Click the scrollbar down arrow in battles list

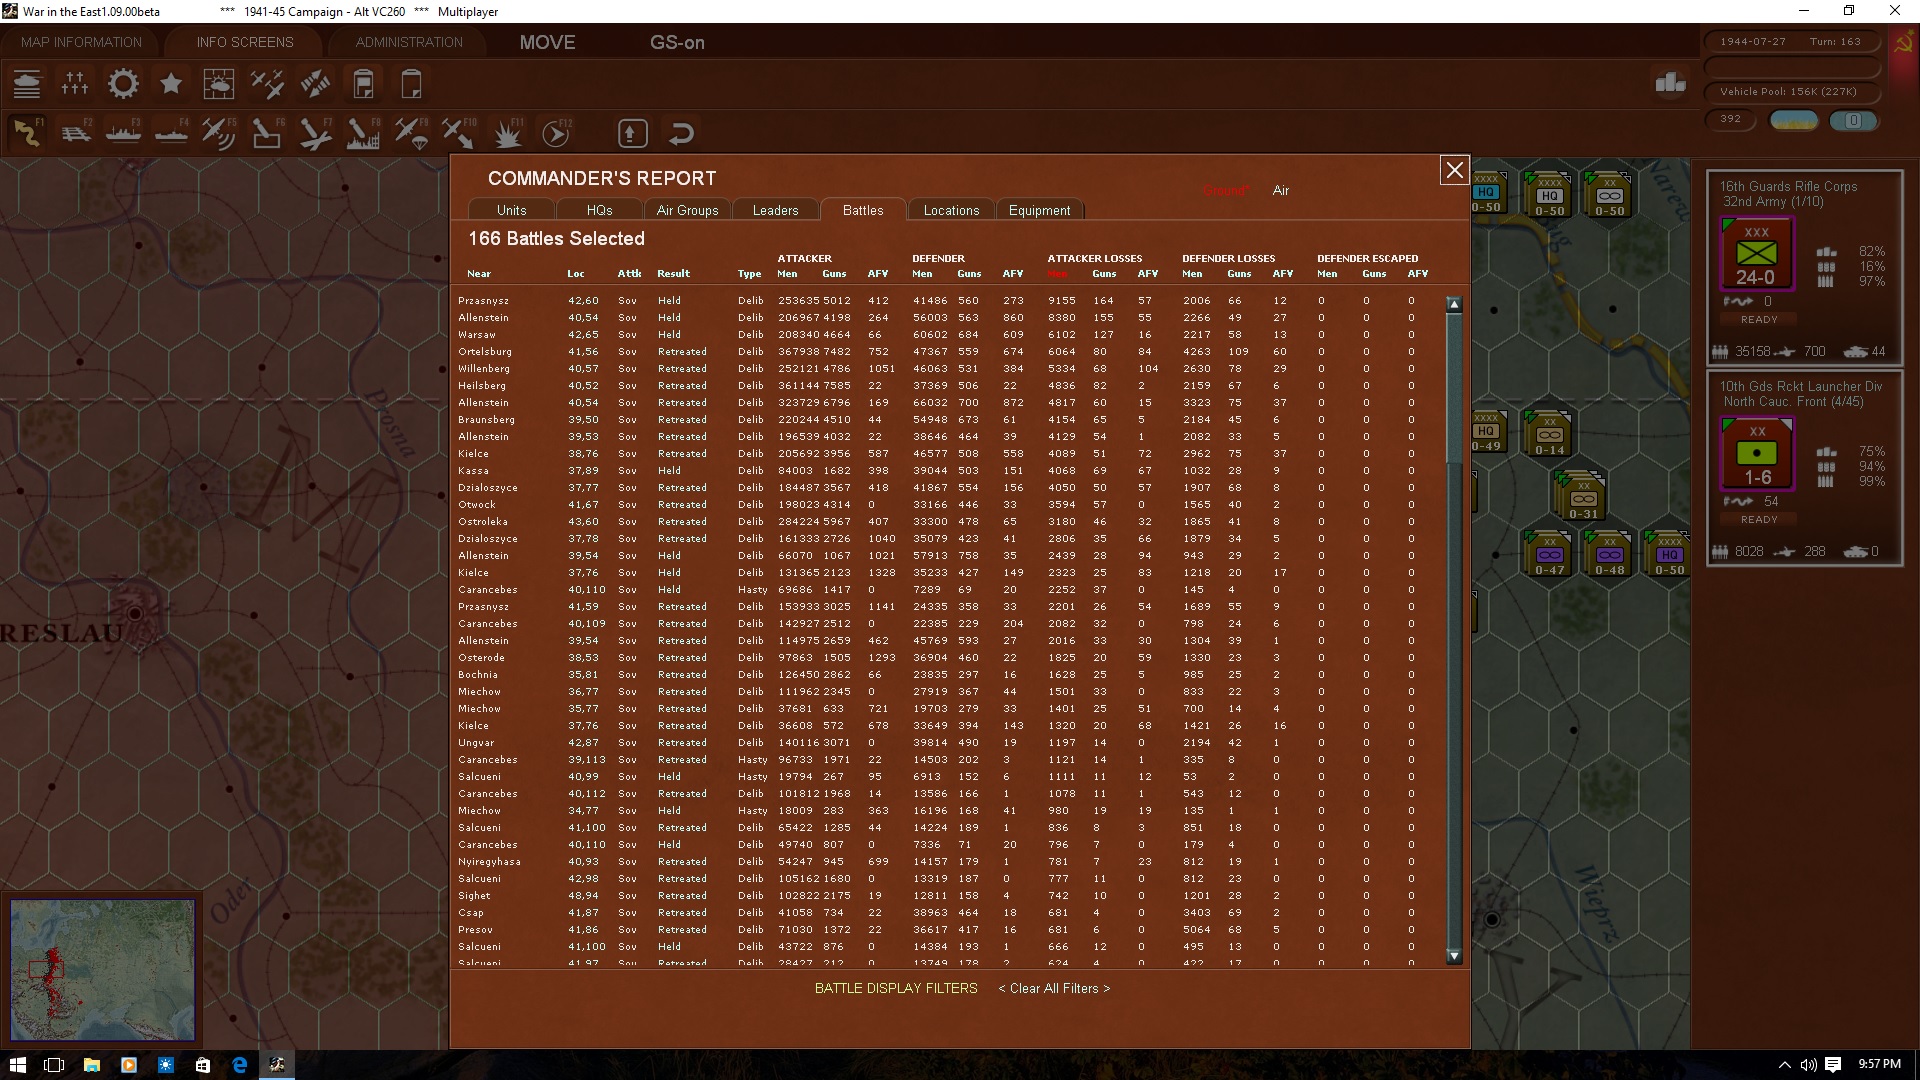point(1454,956)
